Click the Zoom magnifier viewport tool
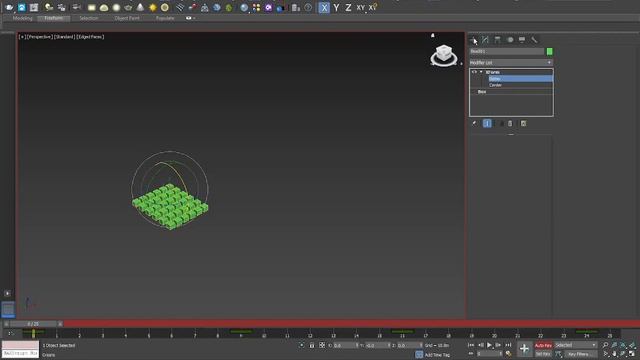Viewport: 640px width, 360px height. tap(605, 345)
